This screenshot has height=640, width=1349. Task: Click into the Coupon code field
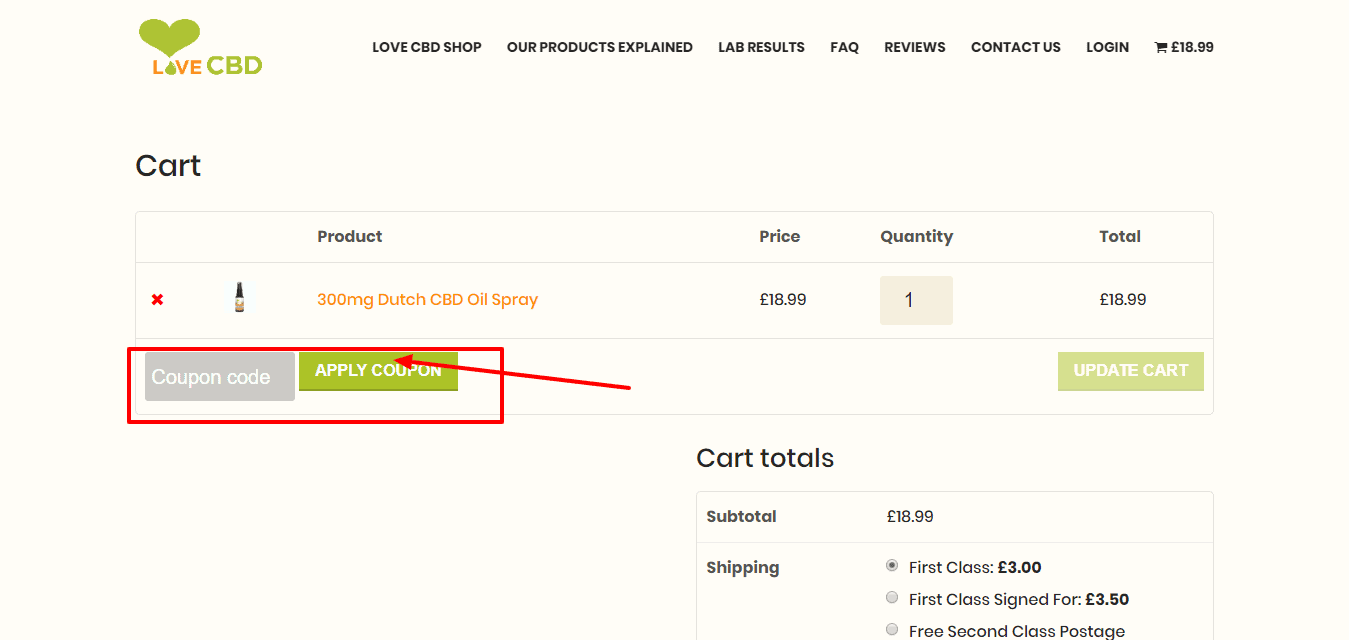pos(220,377)
